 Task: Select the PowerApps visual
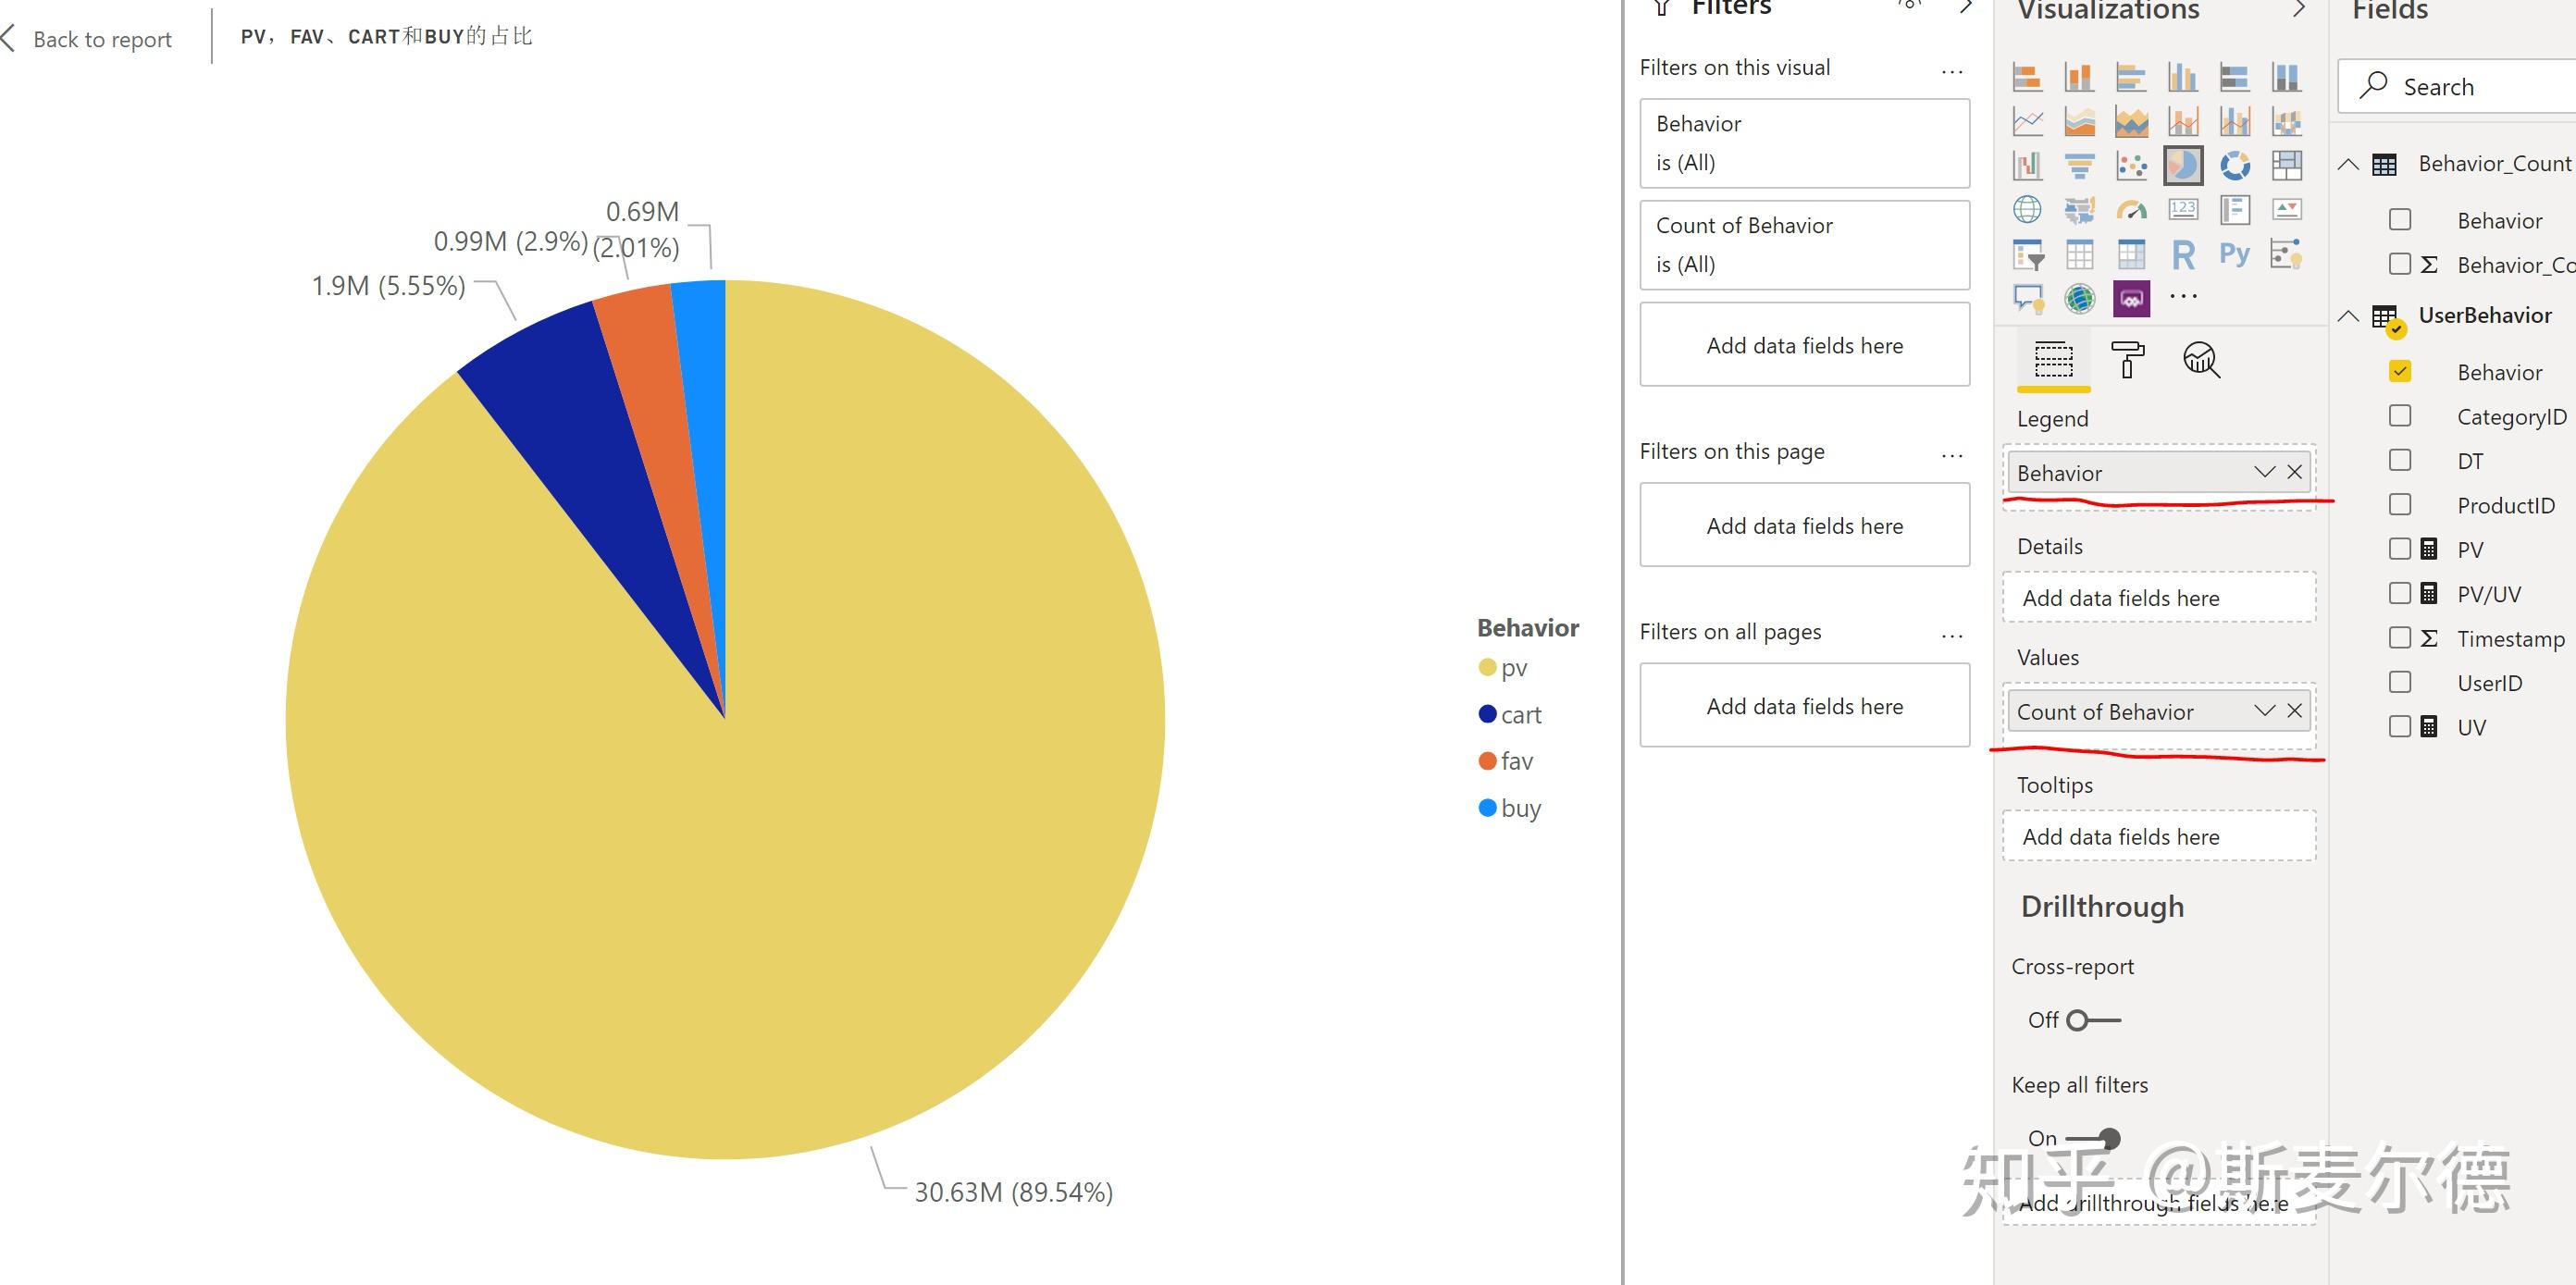click(x=2131, y=298)
